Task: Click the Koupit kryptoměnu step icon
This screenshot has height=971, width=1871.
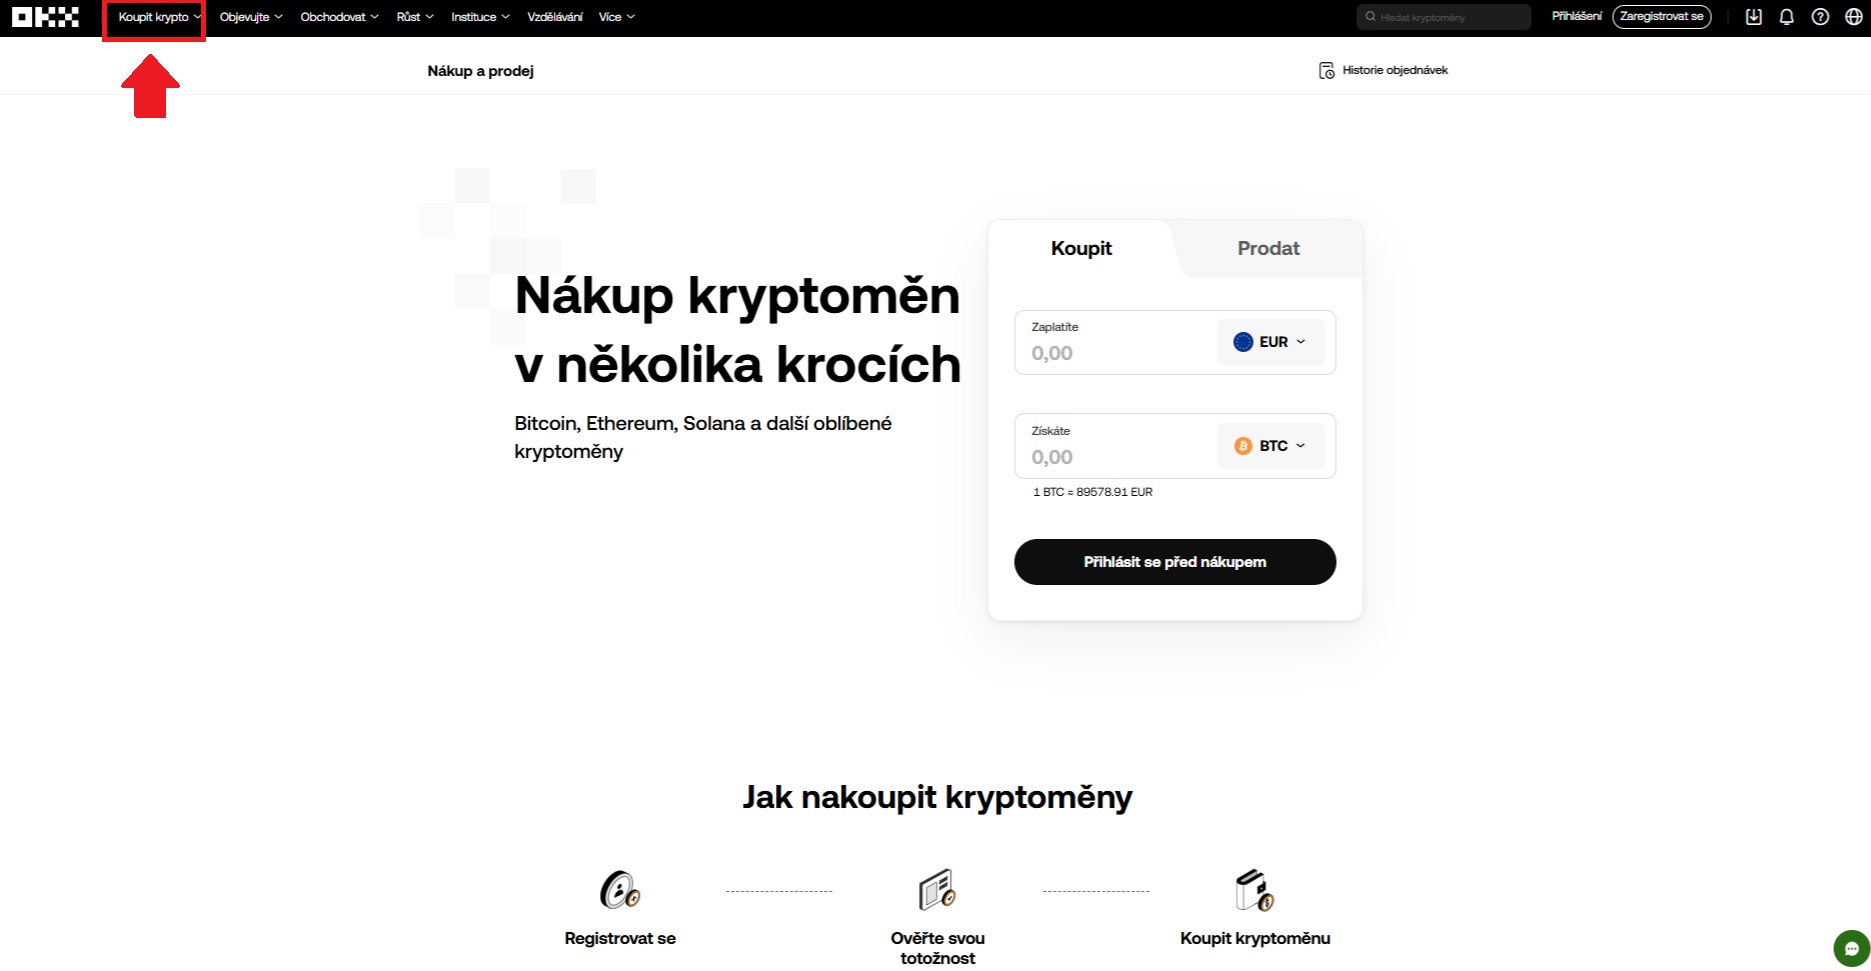Action: (1254, 890)
